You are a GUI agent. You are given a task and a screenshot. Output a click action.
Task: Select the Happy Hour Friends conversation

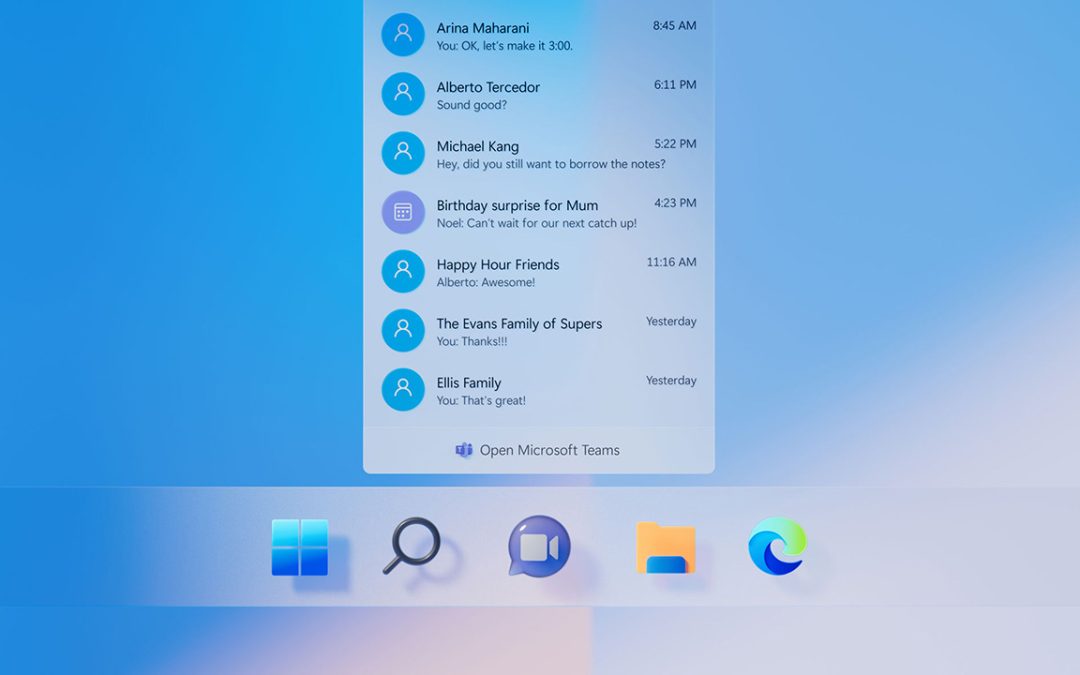[x=520, y=271]
